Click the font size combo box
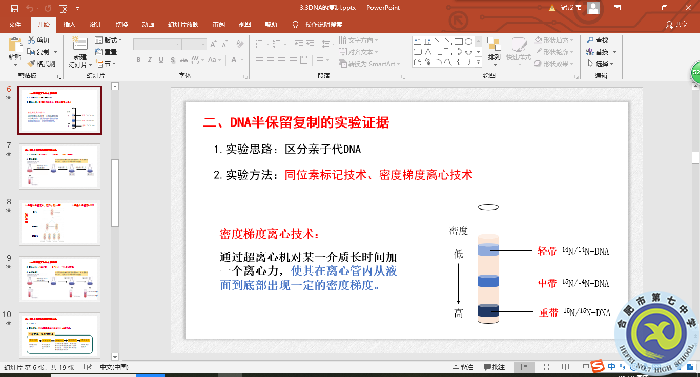The image size is (700, 377). coord(194,44)
